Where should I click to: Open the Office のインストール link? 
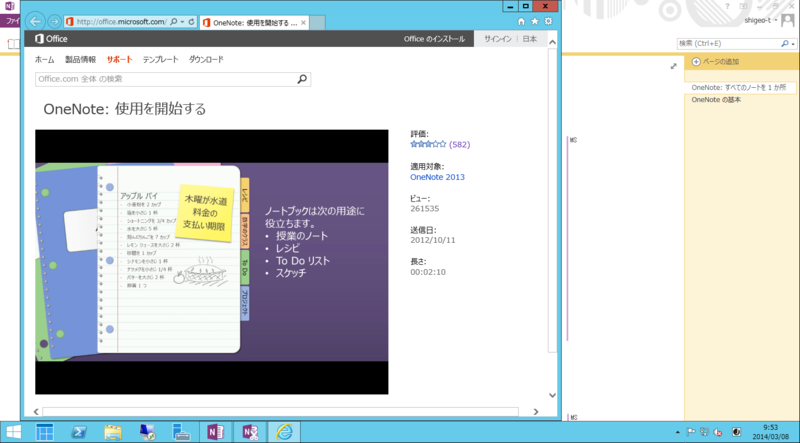click(434, 39)
